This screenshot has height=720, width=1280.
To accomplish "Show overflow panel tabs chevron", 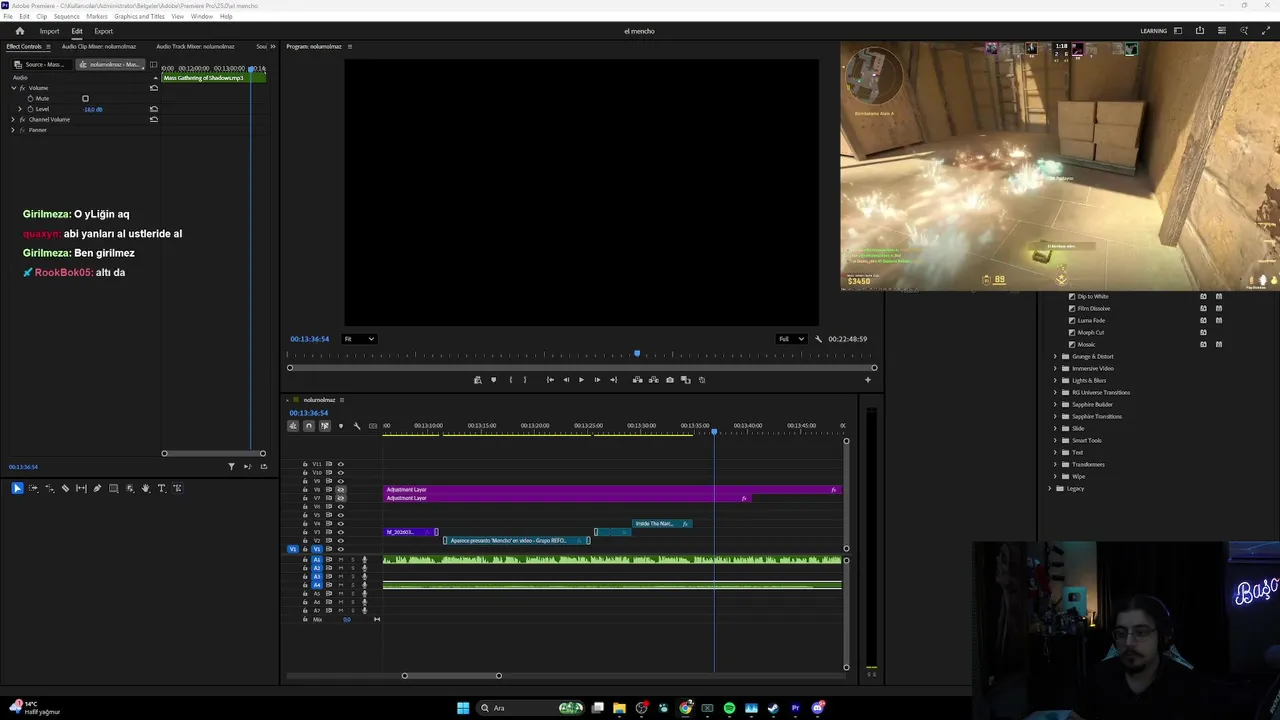I will (x=274, y=46).
